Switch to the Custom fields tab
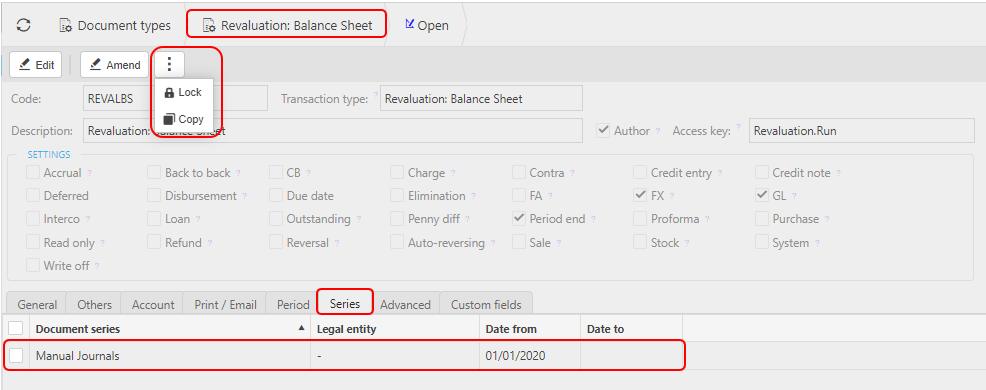The height and width of the screenshot is (390, 986). (x=486, y=304)
